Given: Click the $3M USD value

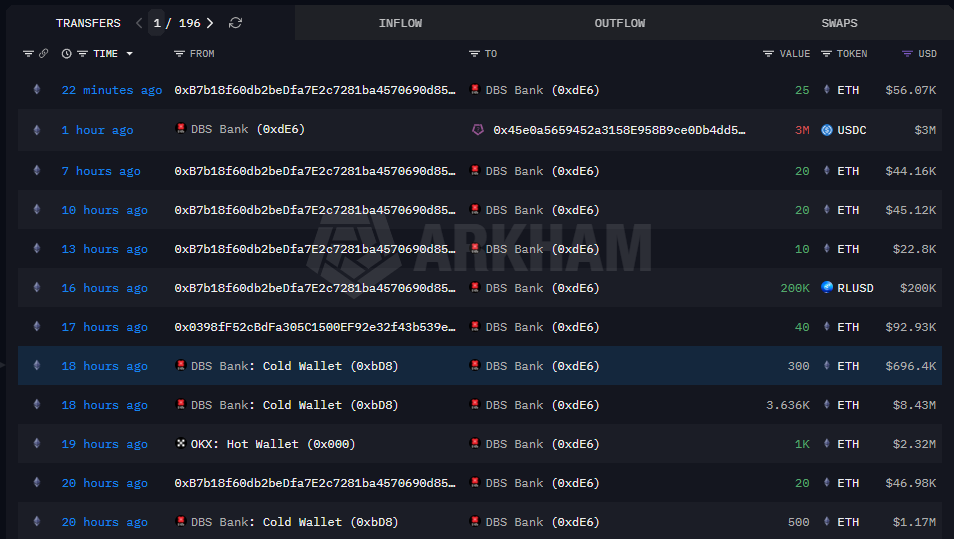Looking at the screenshot, I should [x=925, y=130].
